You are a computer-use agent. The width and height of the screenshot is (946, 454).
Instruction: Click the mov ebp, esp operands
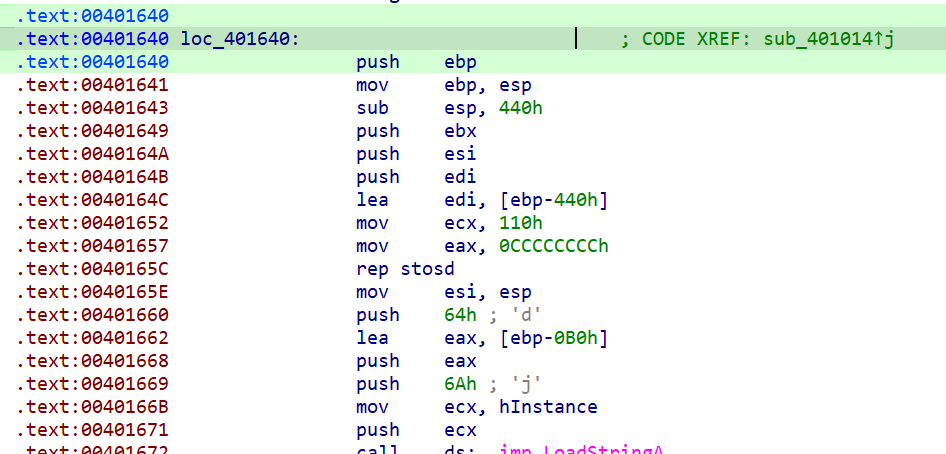[x=487, y=85]
